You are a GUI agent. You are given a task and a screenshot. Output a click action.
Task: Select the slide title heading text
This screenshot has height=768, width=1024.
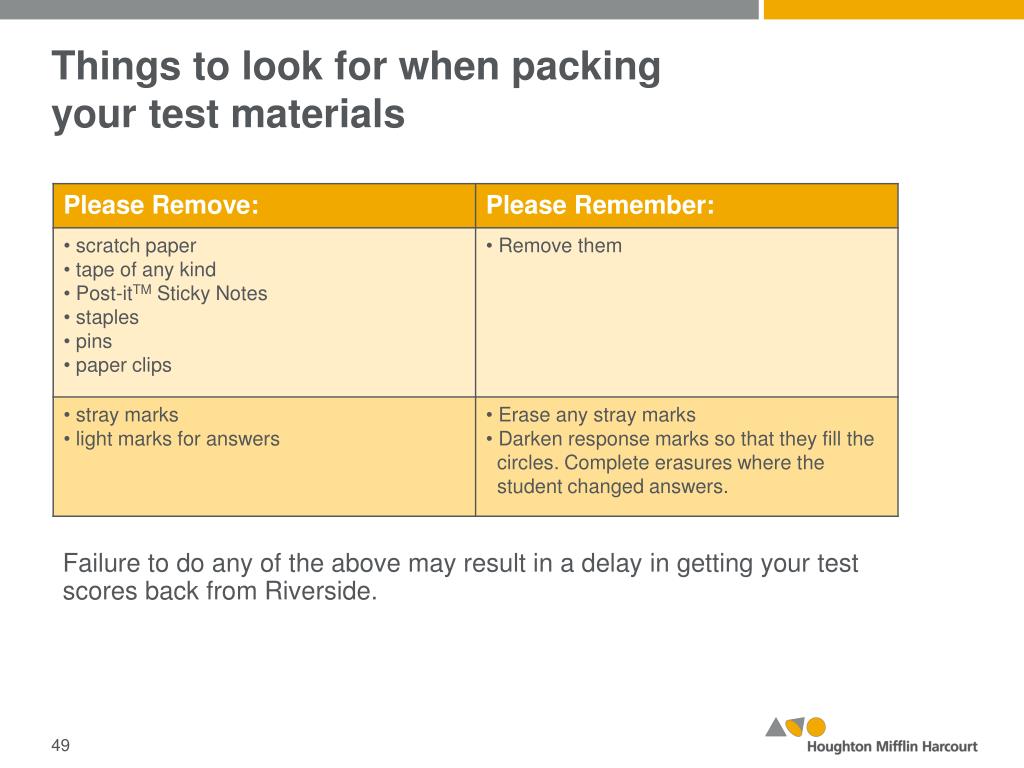356,90
